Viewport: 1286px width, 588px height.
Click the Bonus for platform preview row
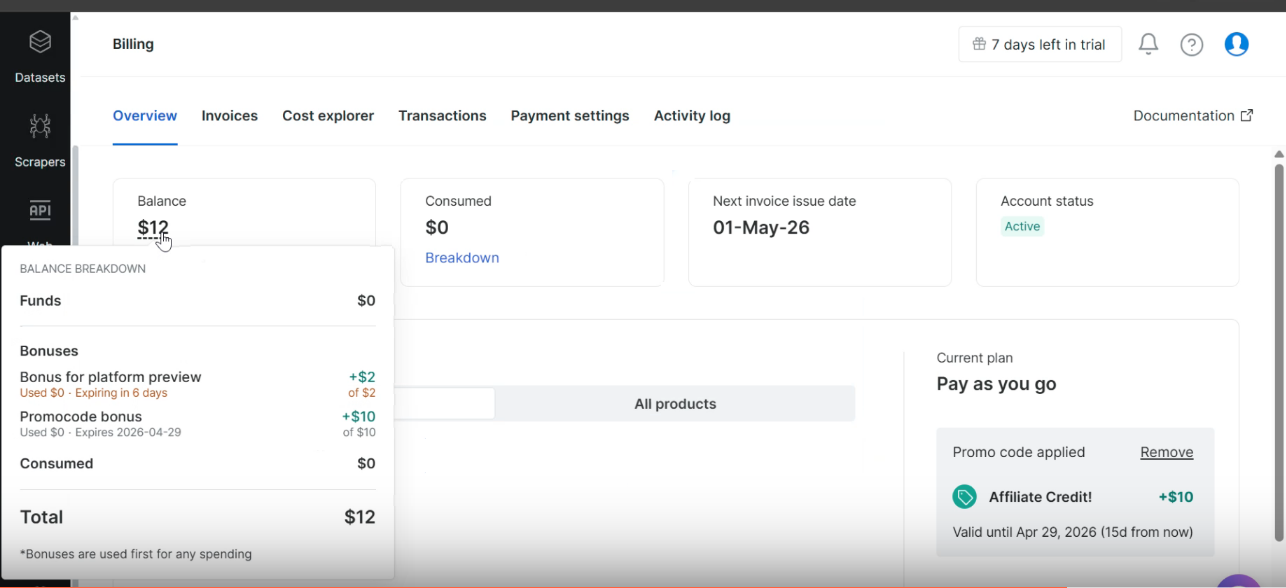198,385
